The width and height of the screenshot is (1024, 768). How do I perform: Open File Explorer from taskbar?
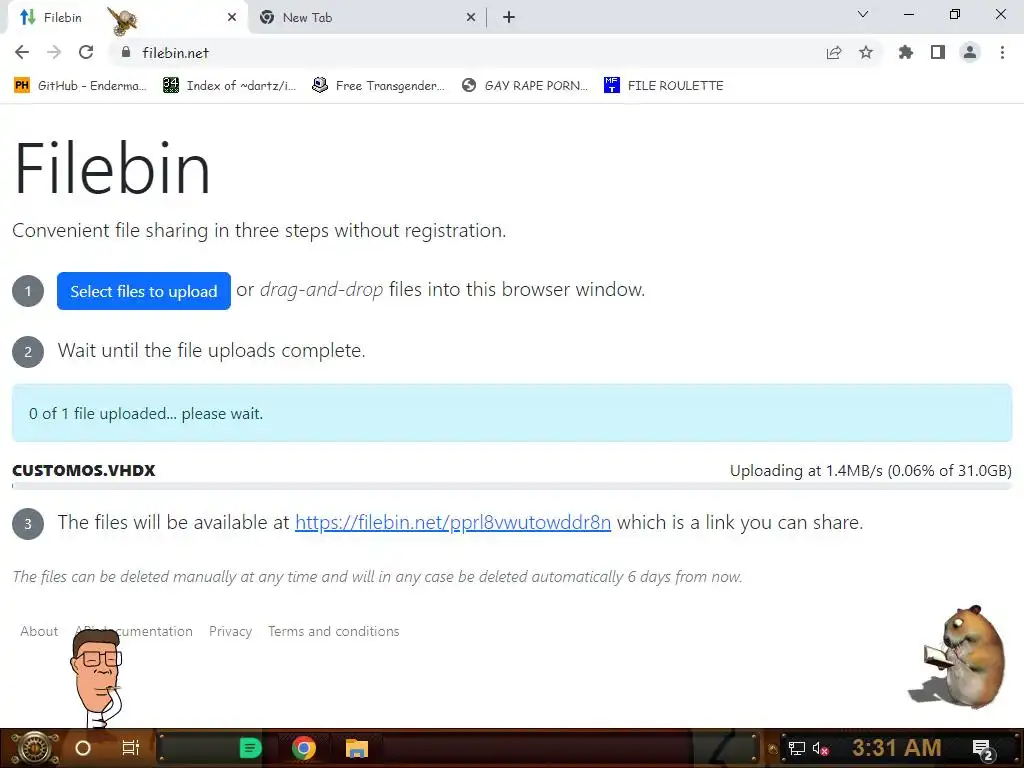(357, 748)
